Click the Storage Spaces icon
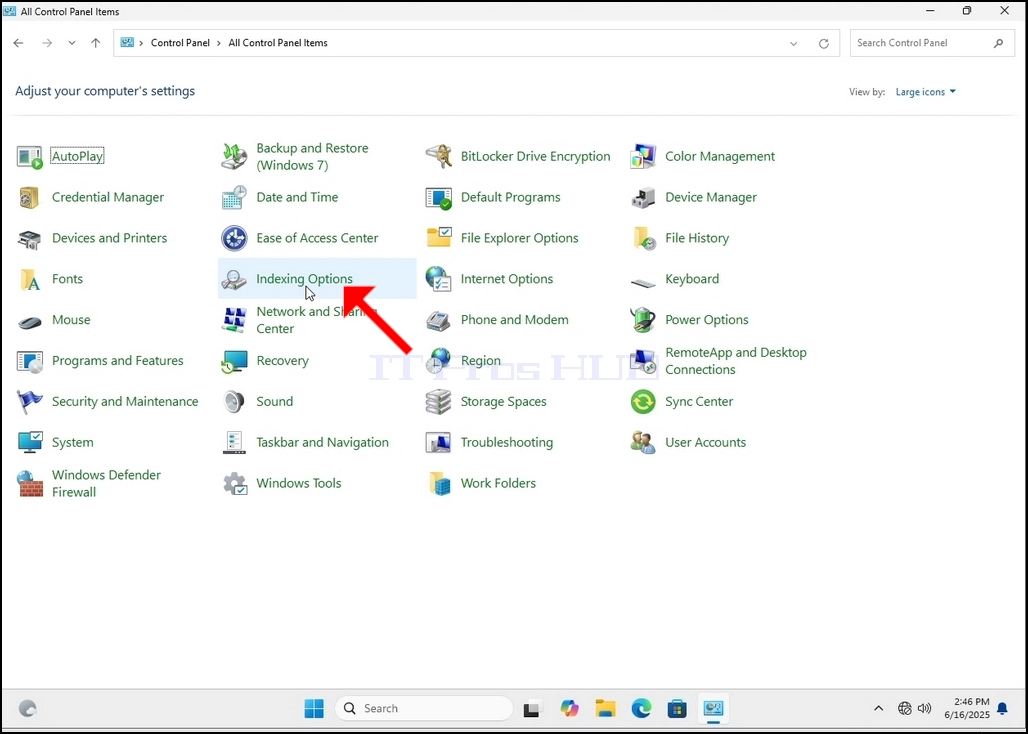This screenshot has height=734, width=1028. click(x=439, y=402)
